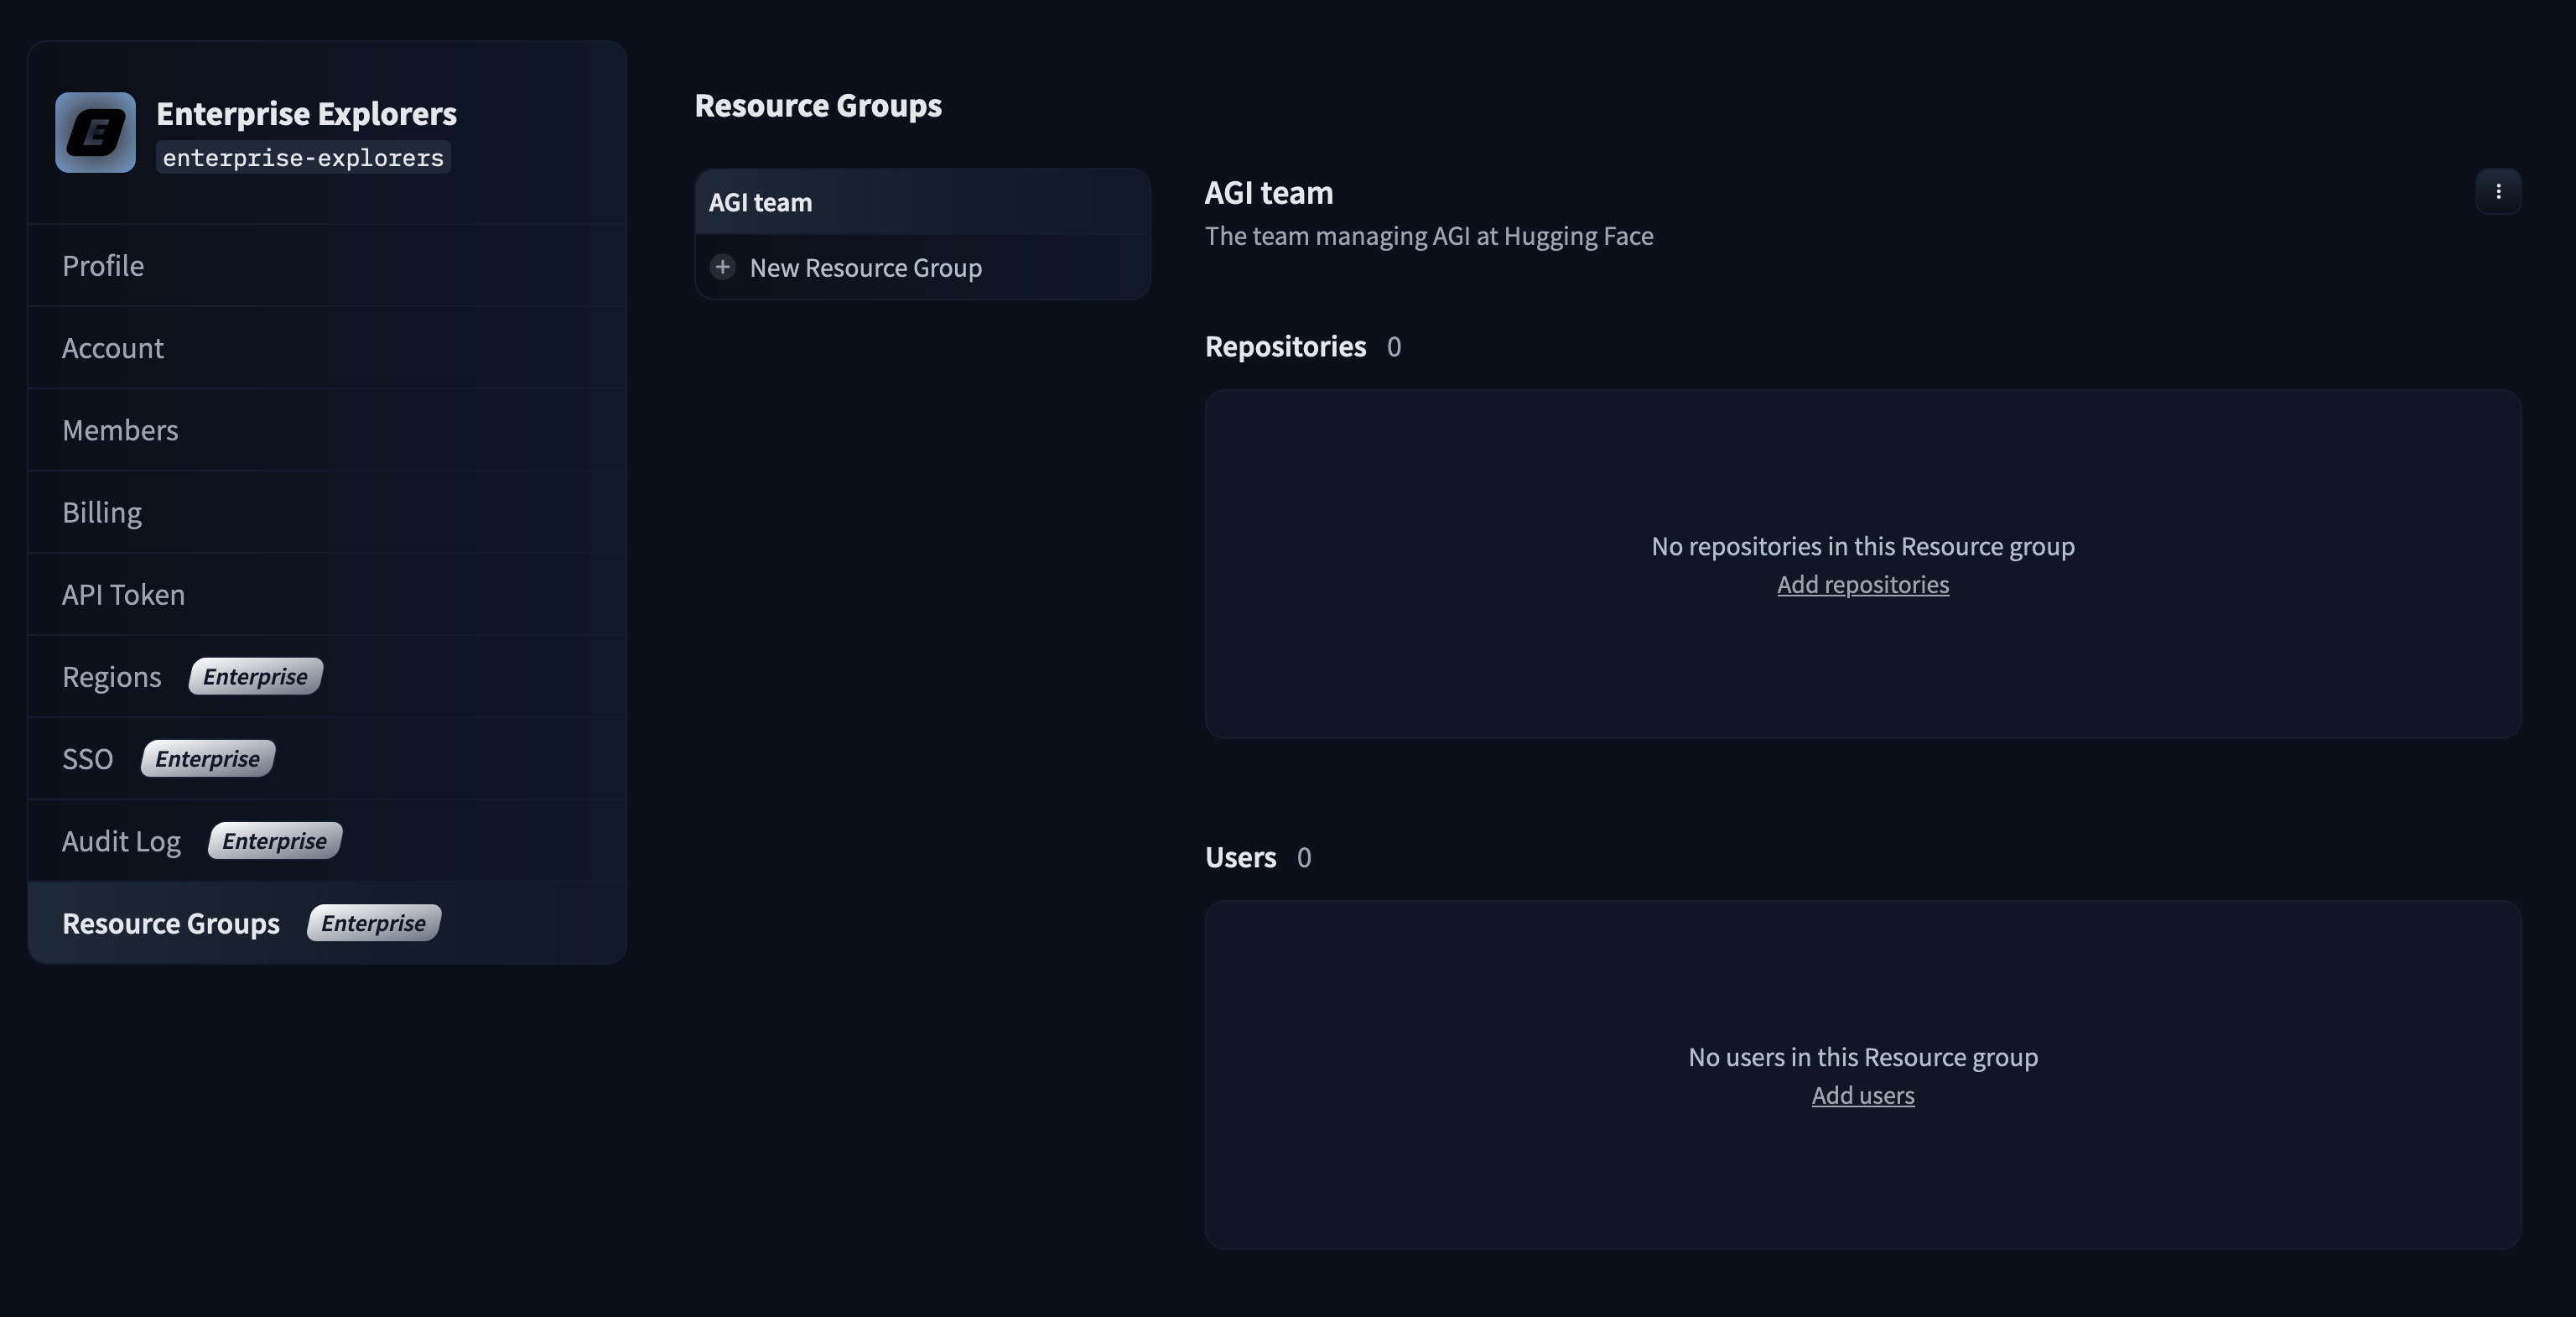This screenshot has height=1317, width=2576.
Task: Open the API Token page
Action: [x=123, y=594]
